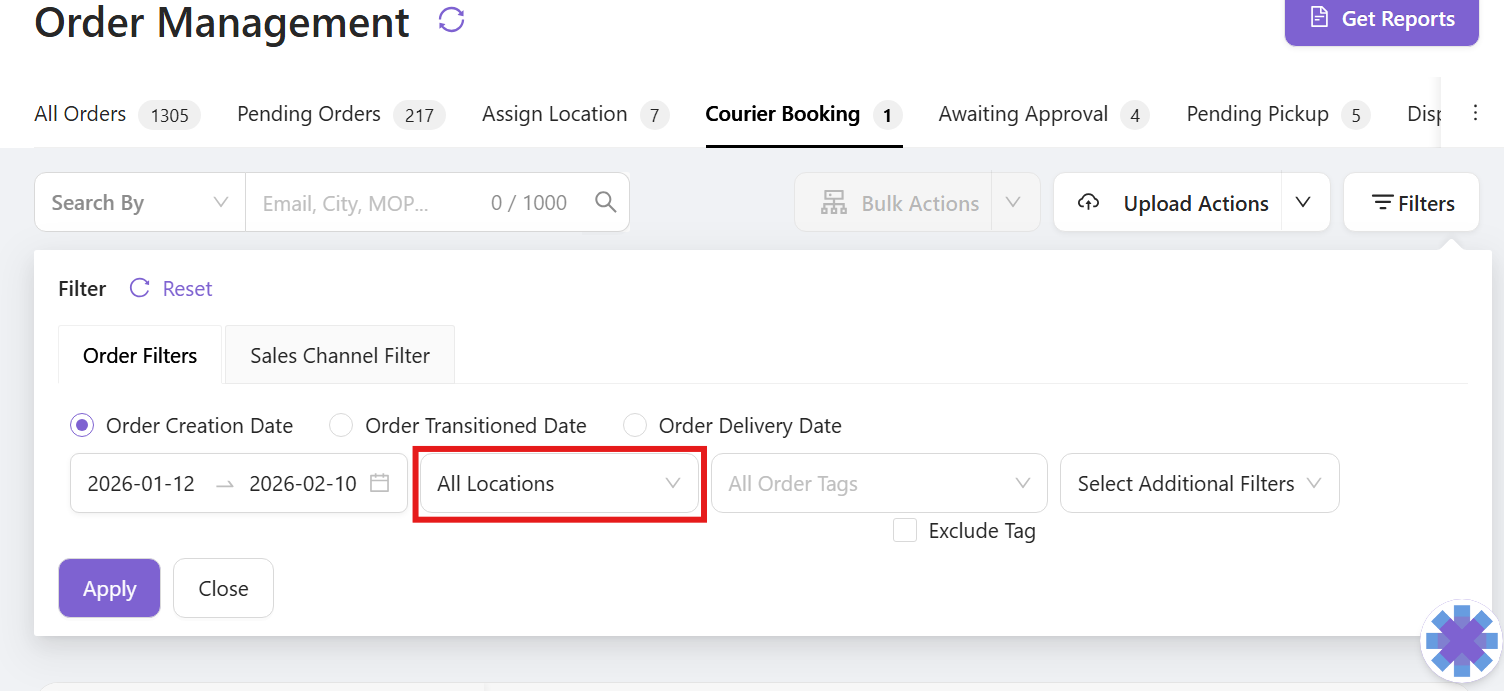Expand the All Locations dropdown

(x=559, y=484)
